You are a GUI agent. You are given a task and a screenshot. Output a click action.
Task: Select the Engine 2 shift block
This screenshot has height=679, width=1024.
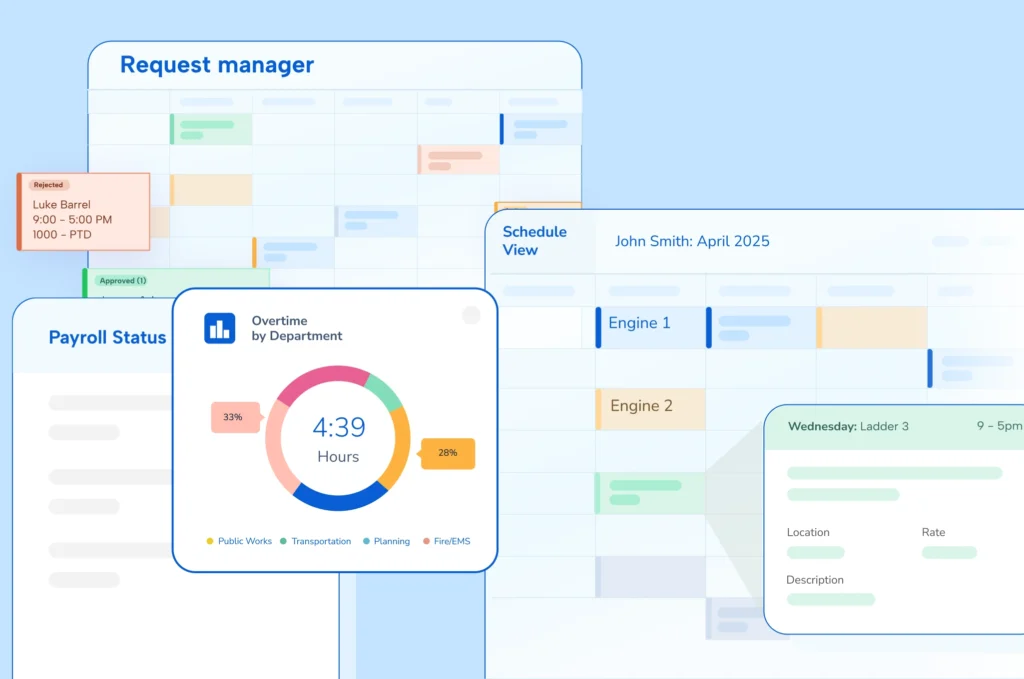650,409
